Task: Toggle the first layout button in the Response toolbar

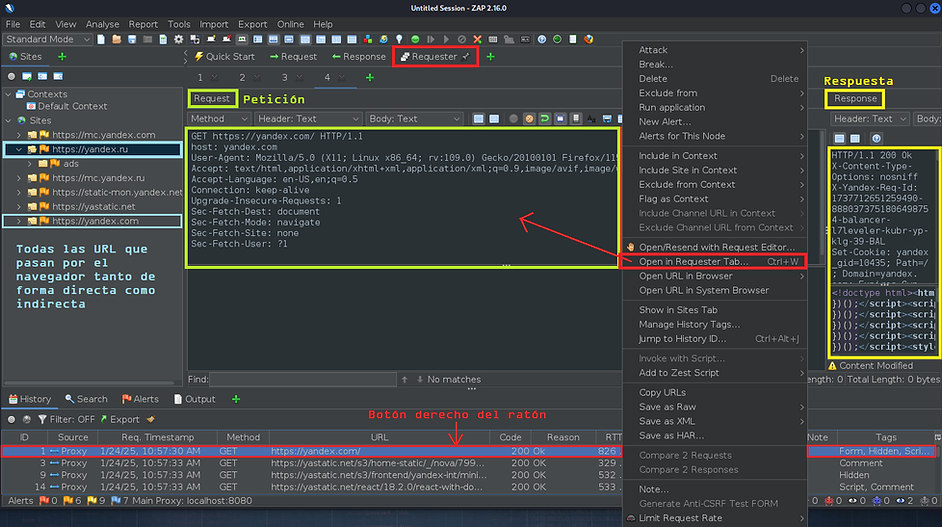Action: click(839, 139)
